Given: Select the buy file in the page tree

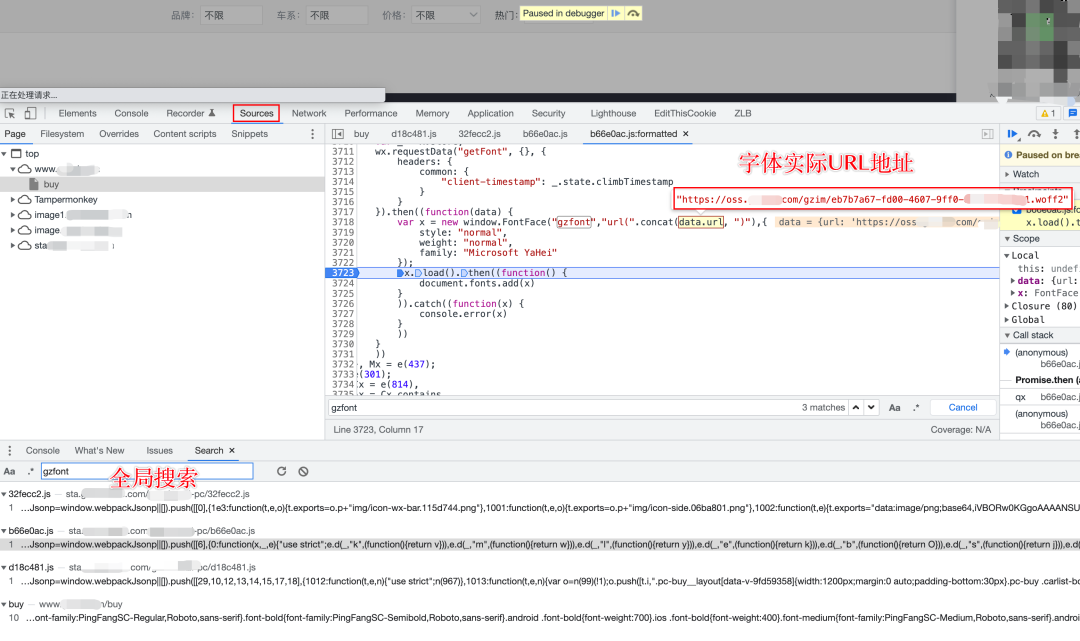Looking at the screenshot, I should [51, 185].
